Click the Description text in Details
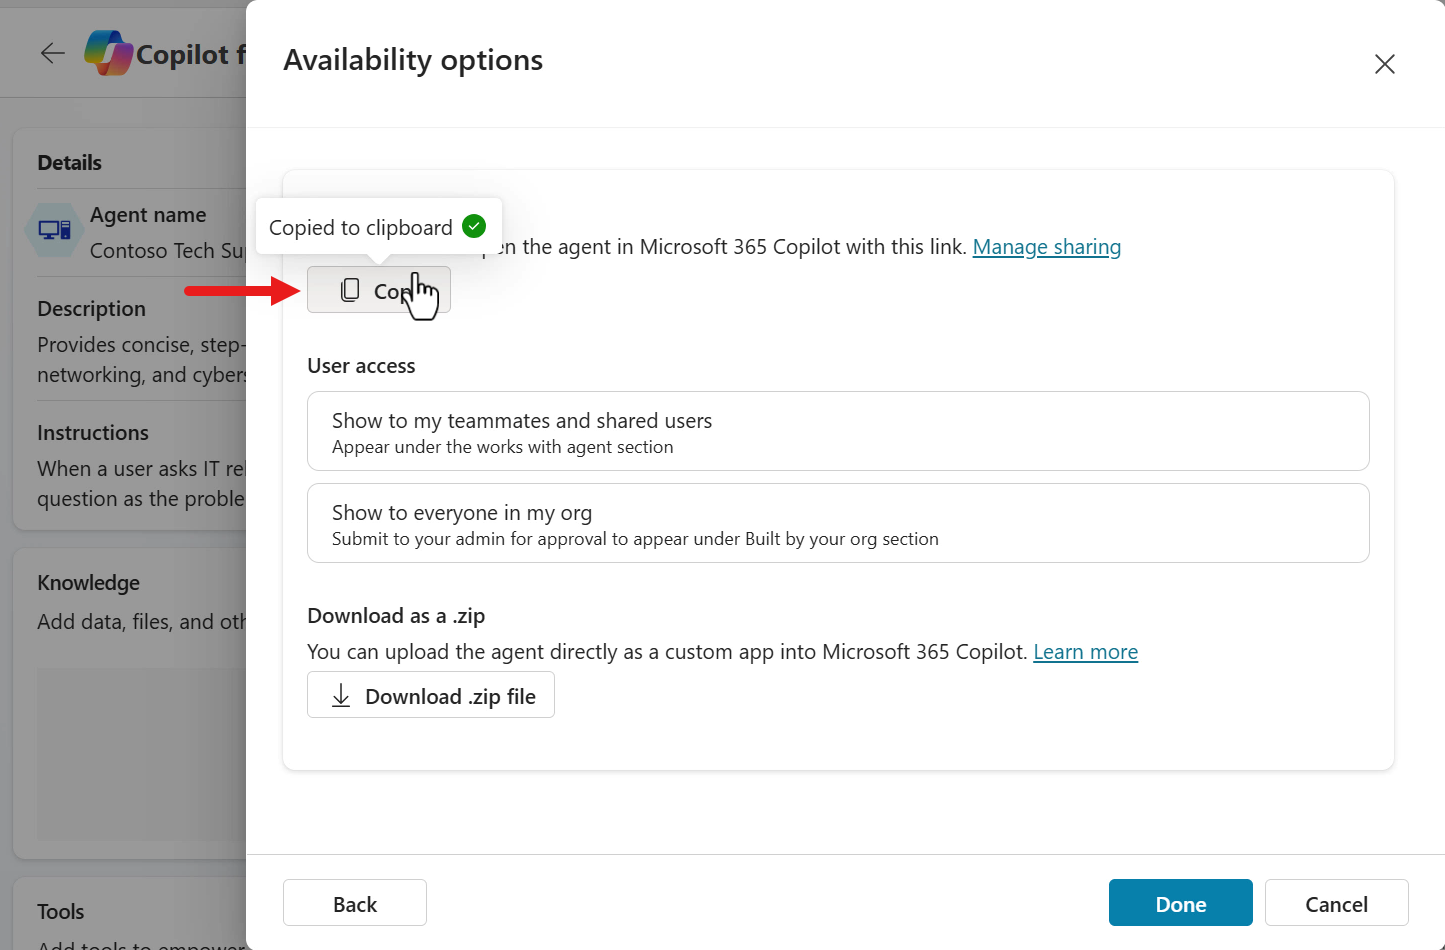The image size is (1445, 950). click(x=140, y=359)
